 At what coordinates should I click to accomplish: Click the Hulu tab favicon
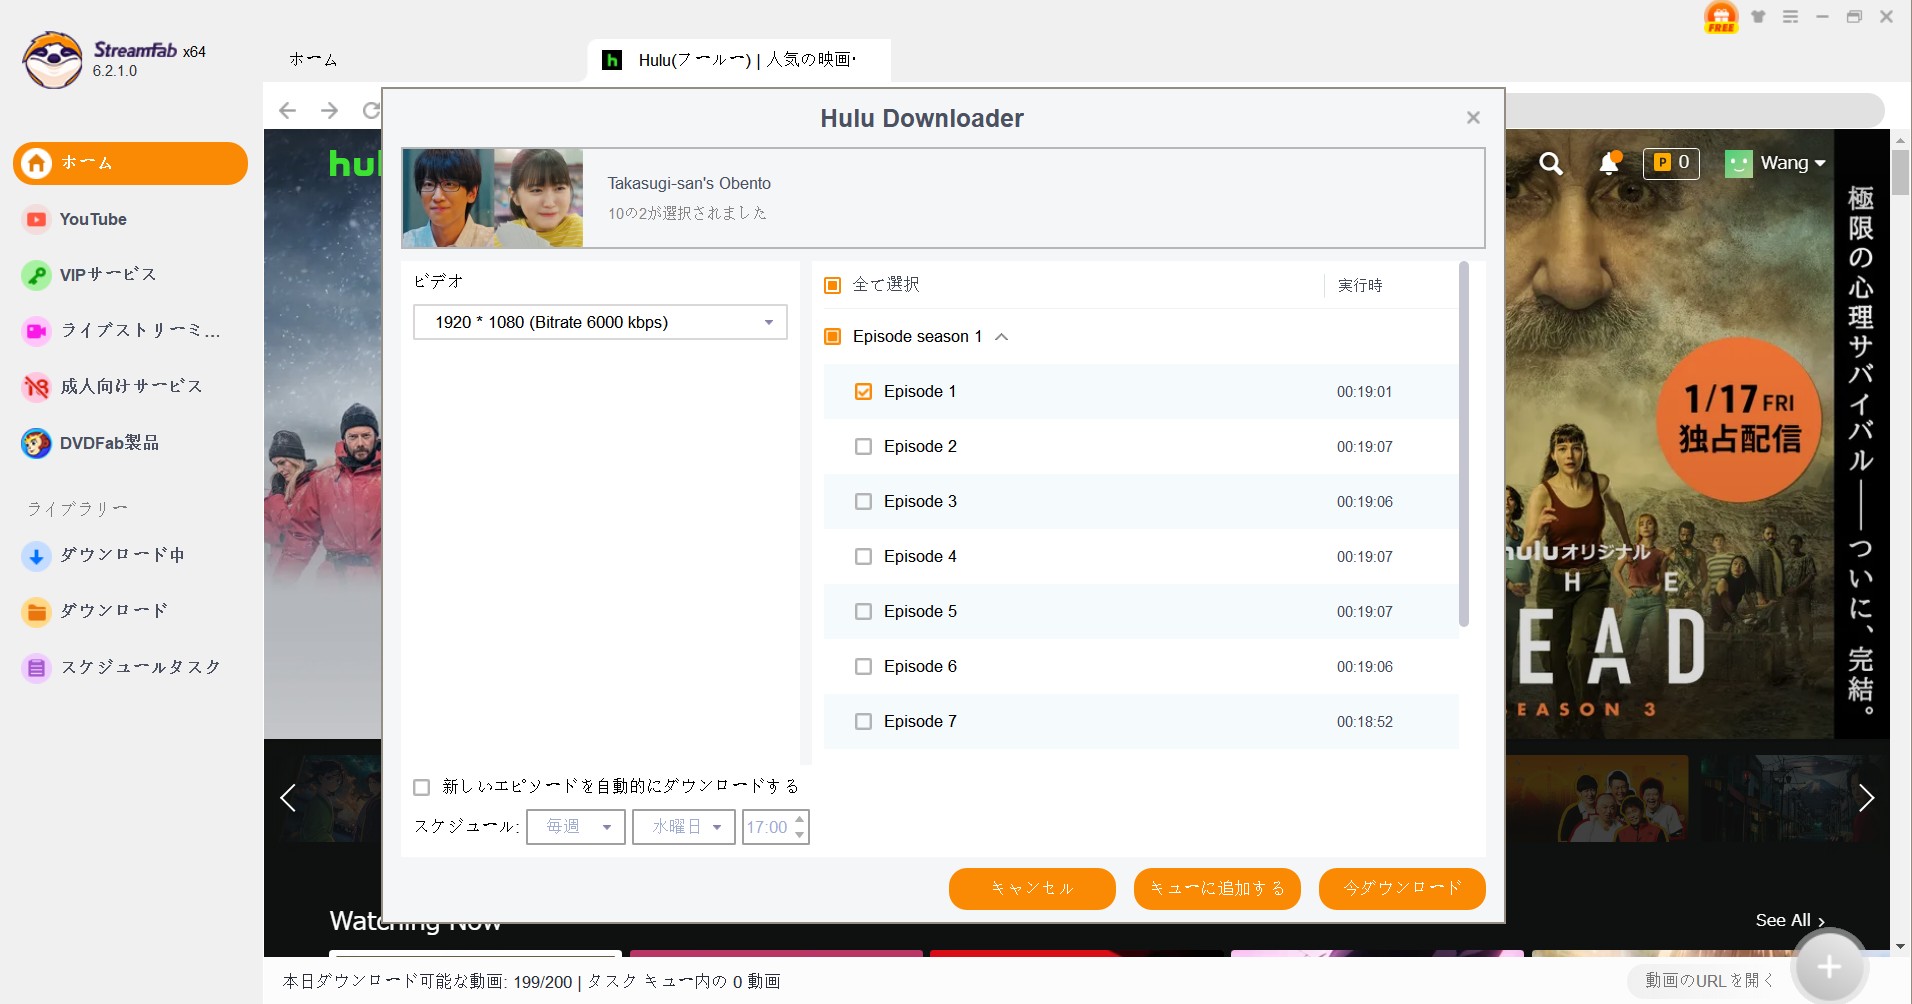click(612, 60)
